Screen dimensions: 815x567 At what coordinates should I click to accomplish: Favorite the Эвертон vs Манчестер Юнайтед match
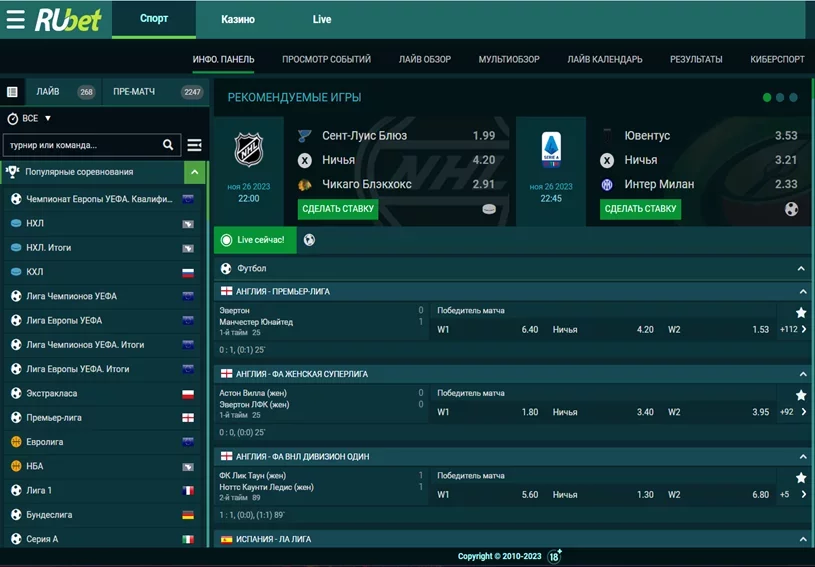coord(801,312)
